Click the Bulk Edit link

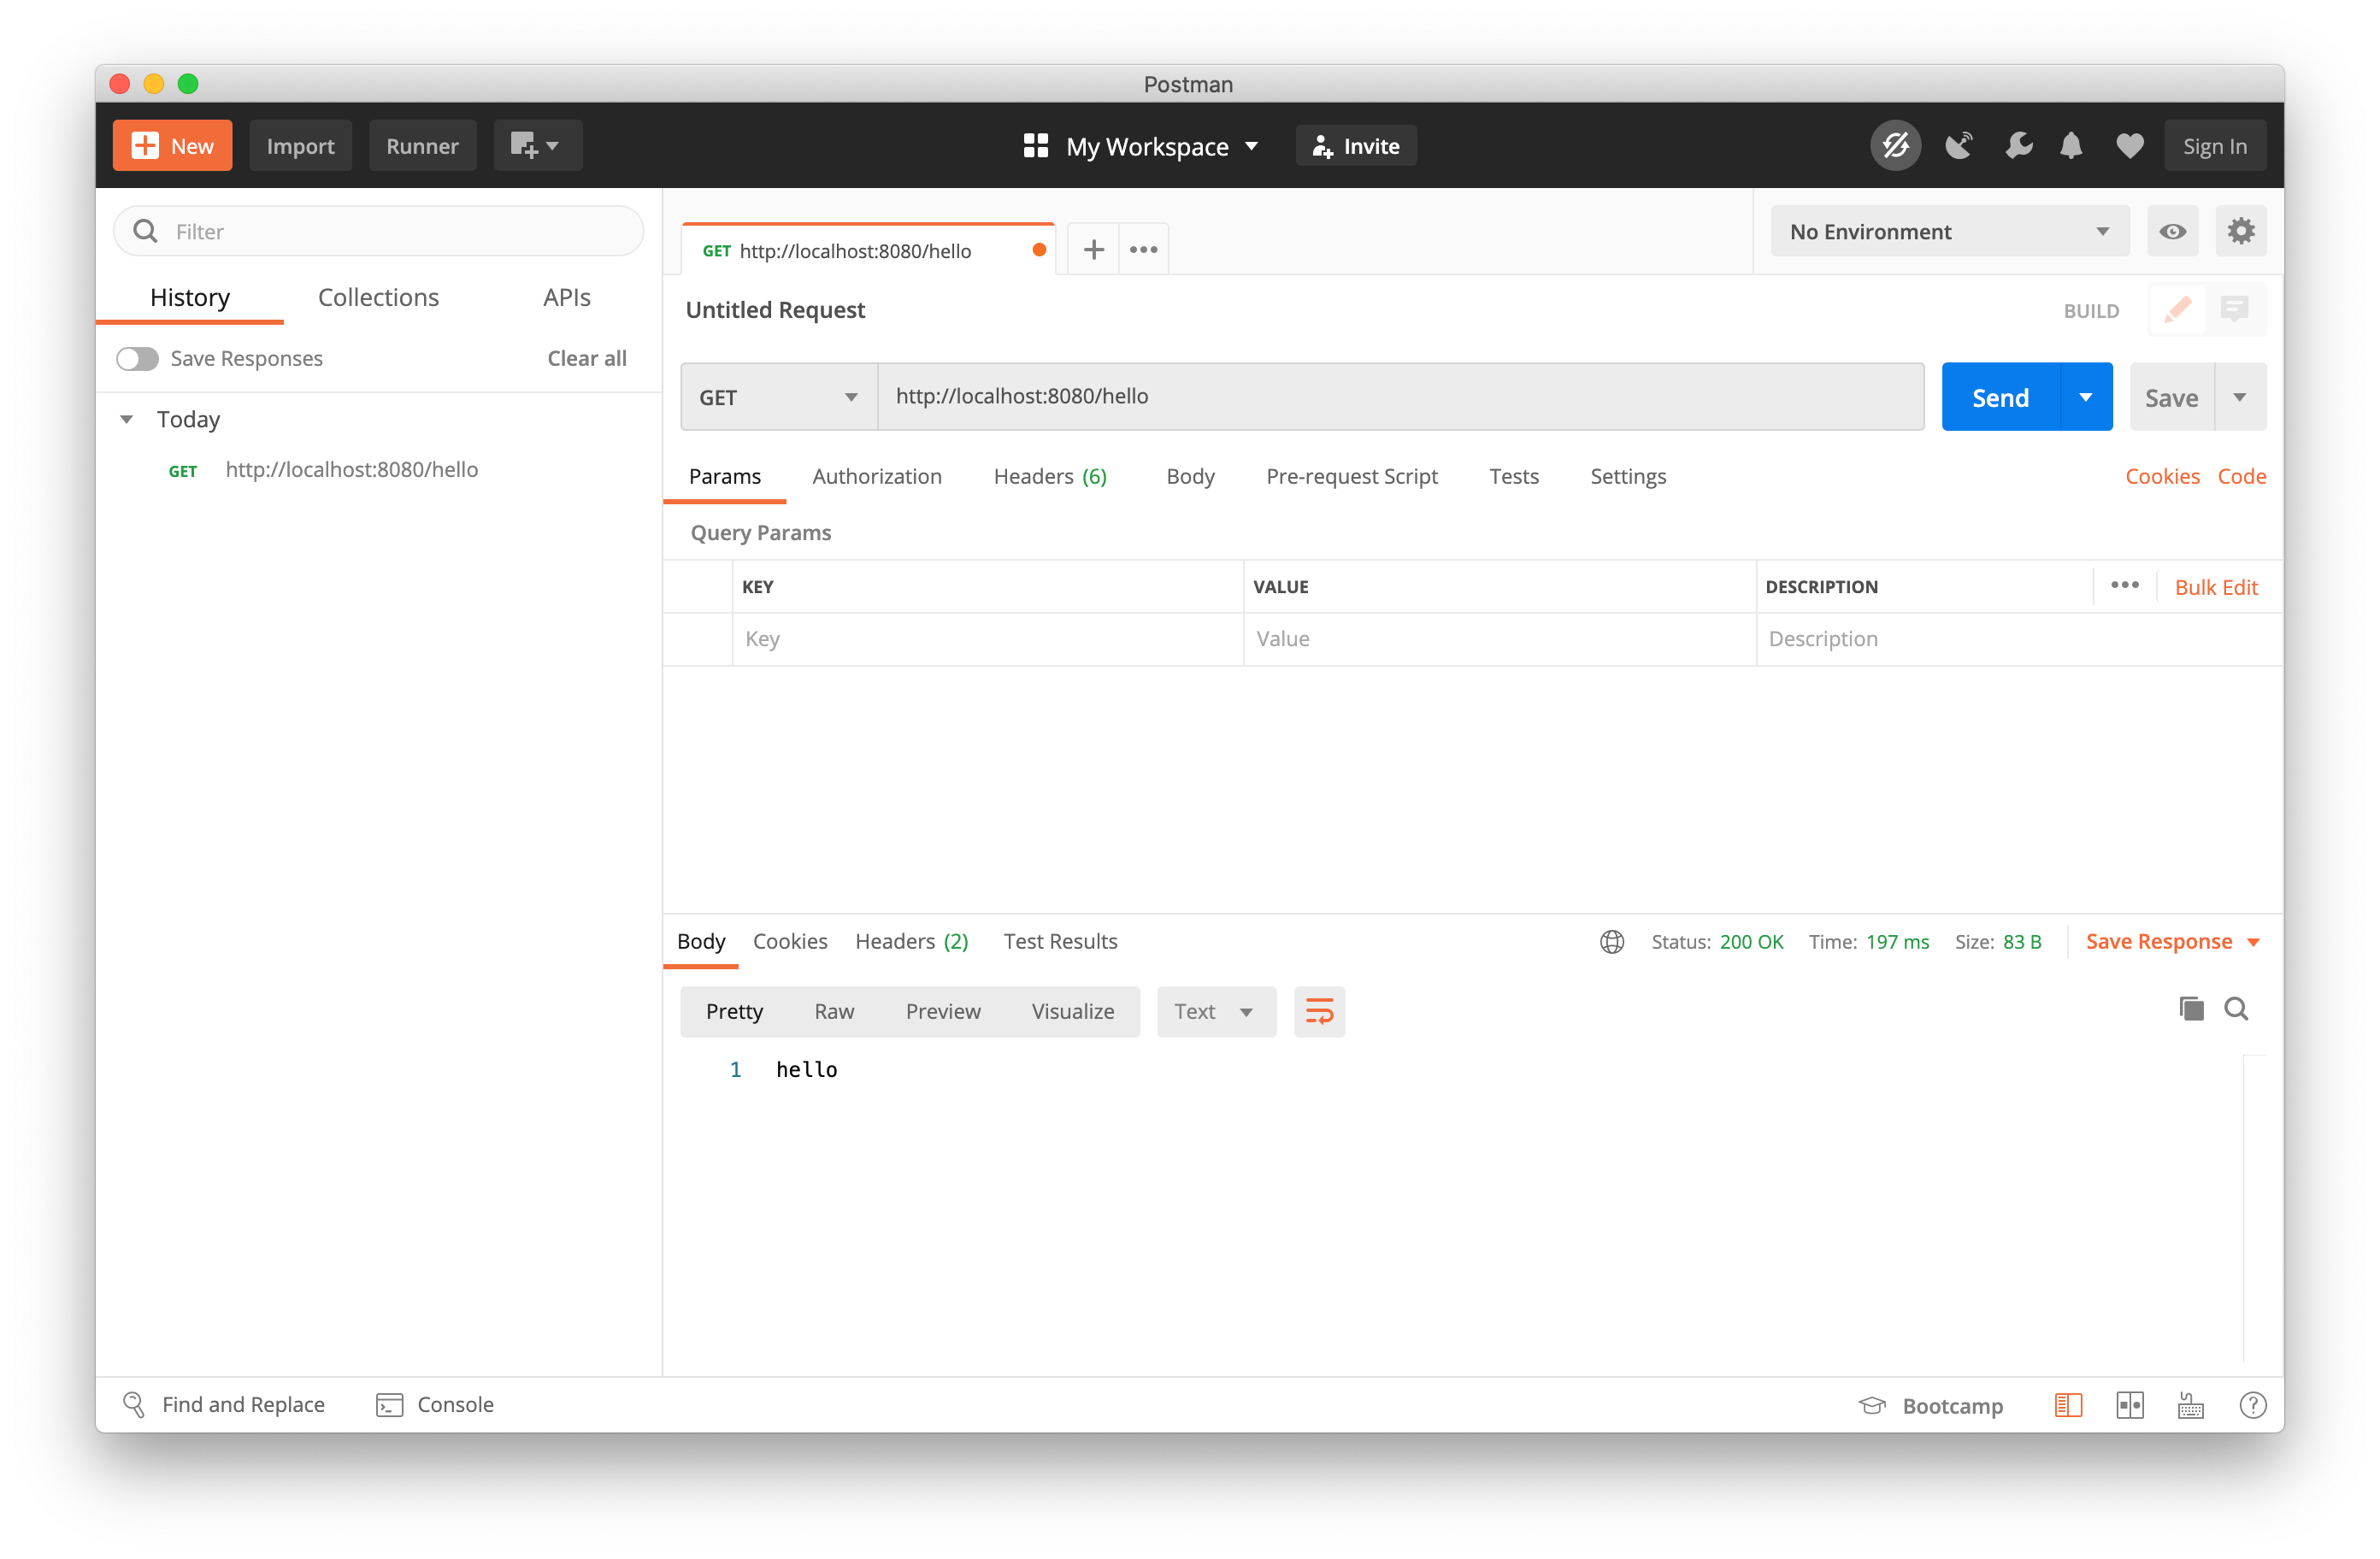coord(2216,587)
